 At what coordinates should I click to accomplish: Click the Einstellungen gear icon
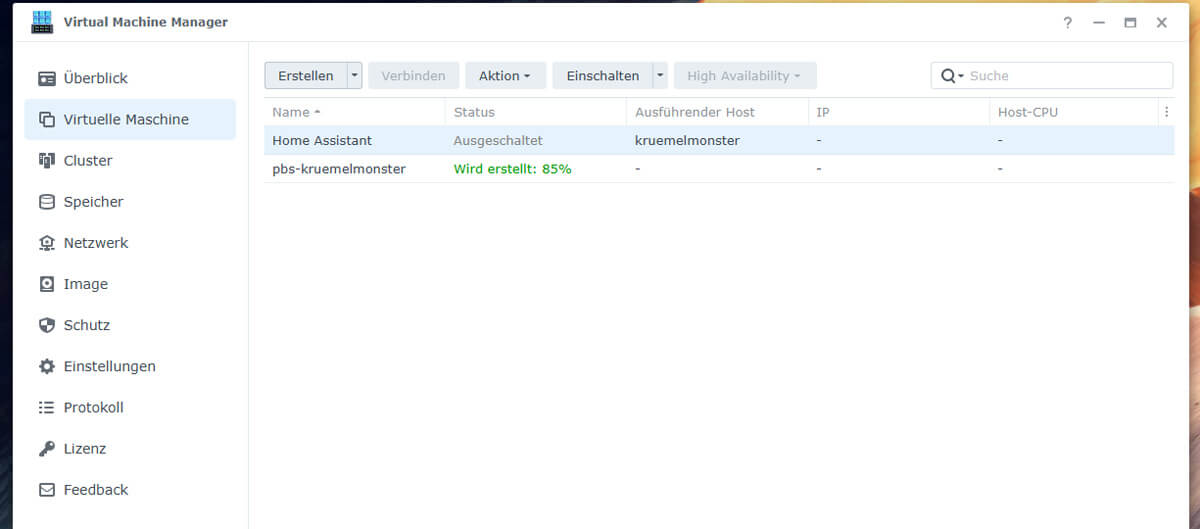pyautogui.click(x=47, y=367)
